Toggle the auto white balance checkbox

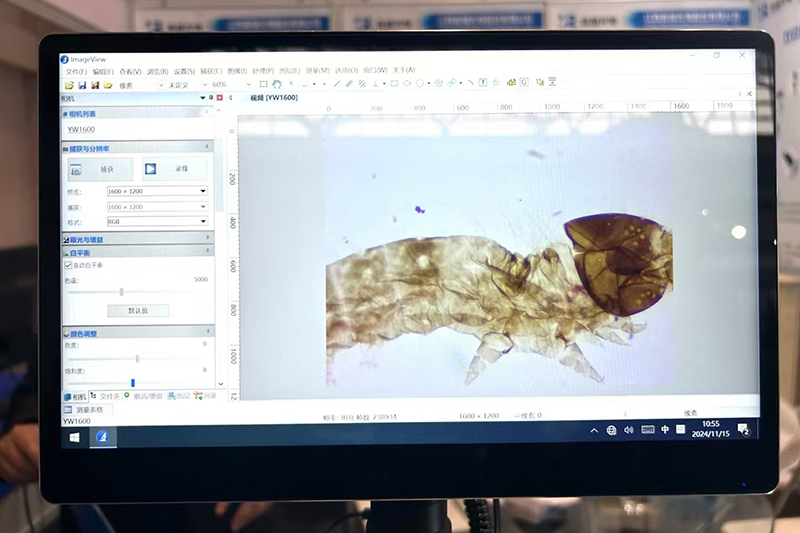click(x=68, y=265)
